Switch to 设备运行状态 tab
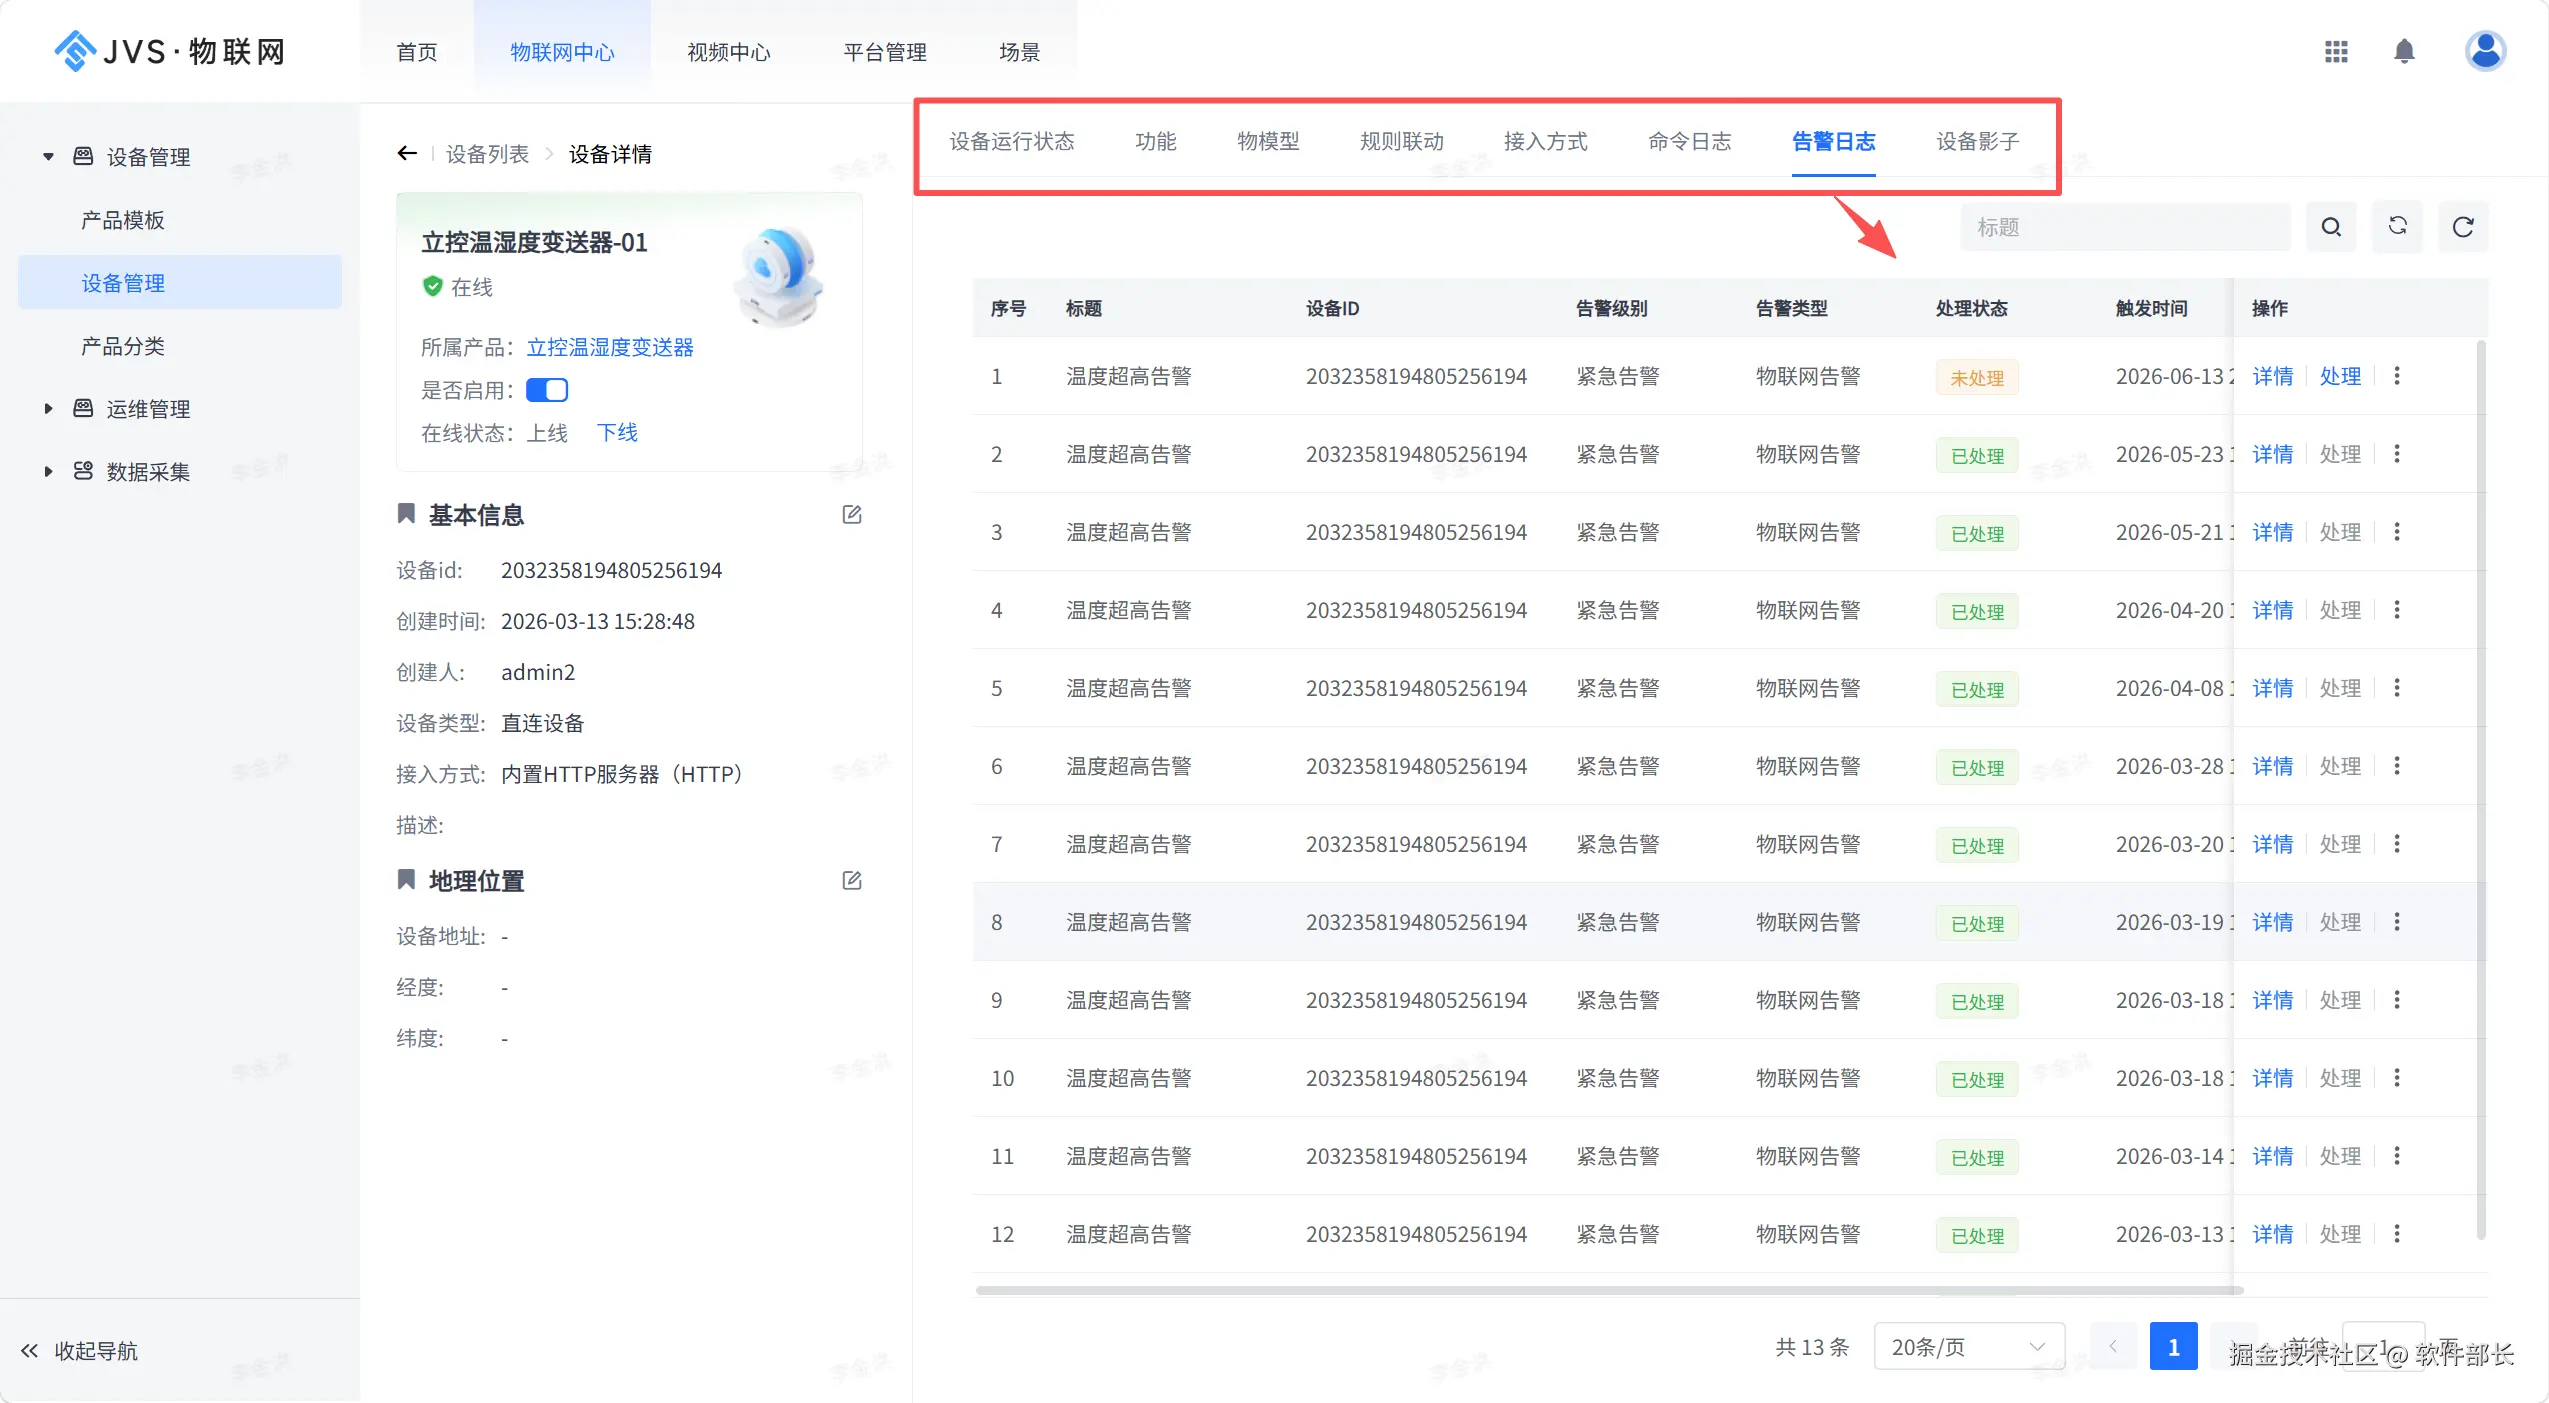Image resolution: width=2549 pixels, height=1403 pixels. point(1012,142)
